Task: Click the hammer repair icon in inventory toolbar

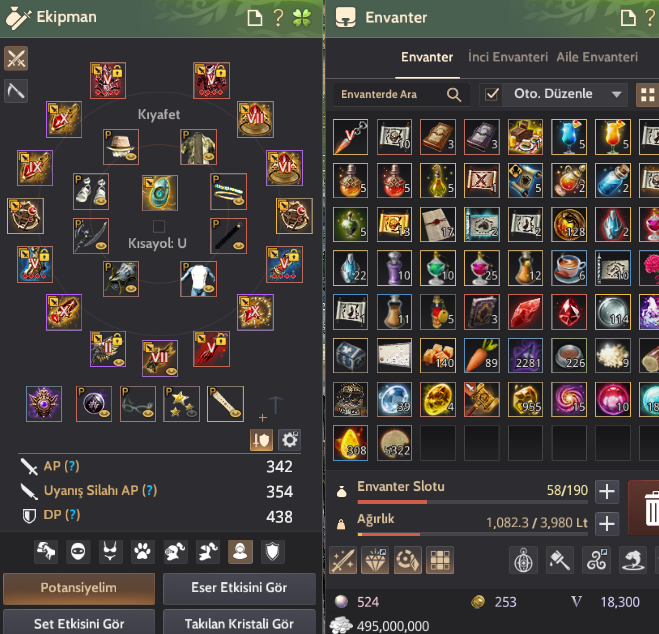Action: (560, 560)
